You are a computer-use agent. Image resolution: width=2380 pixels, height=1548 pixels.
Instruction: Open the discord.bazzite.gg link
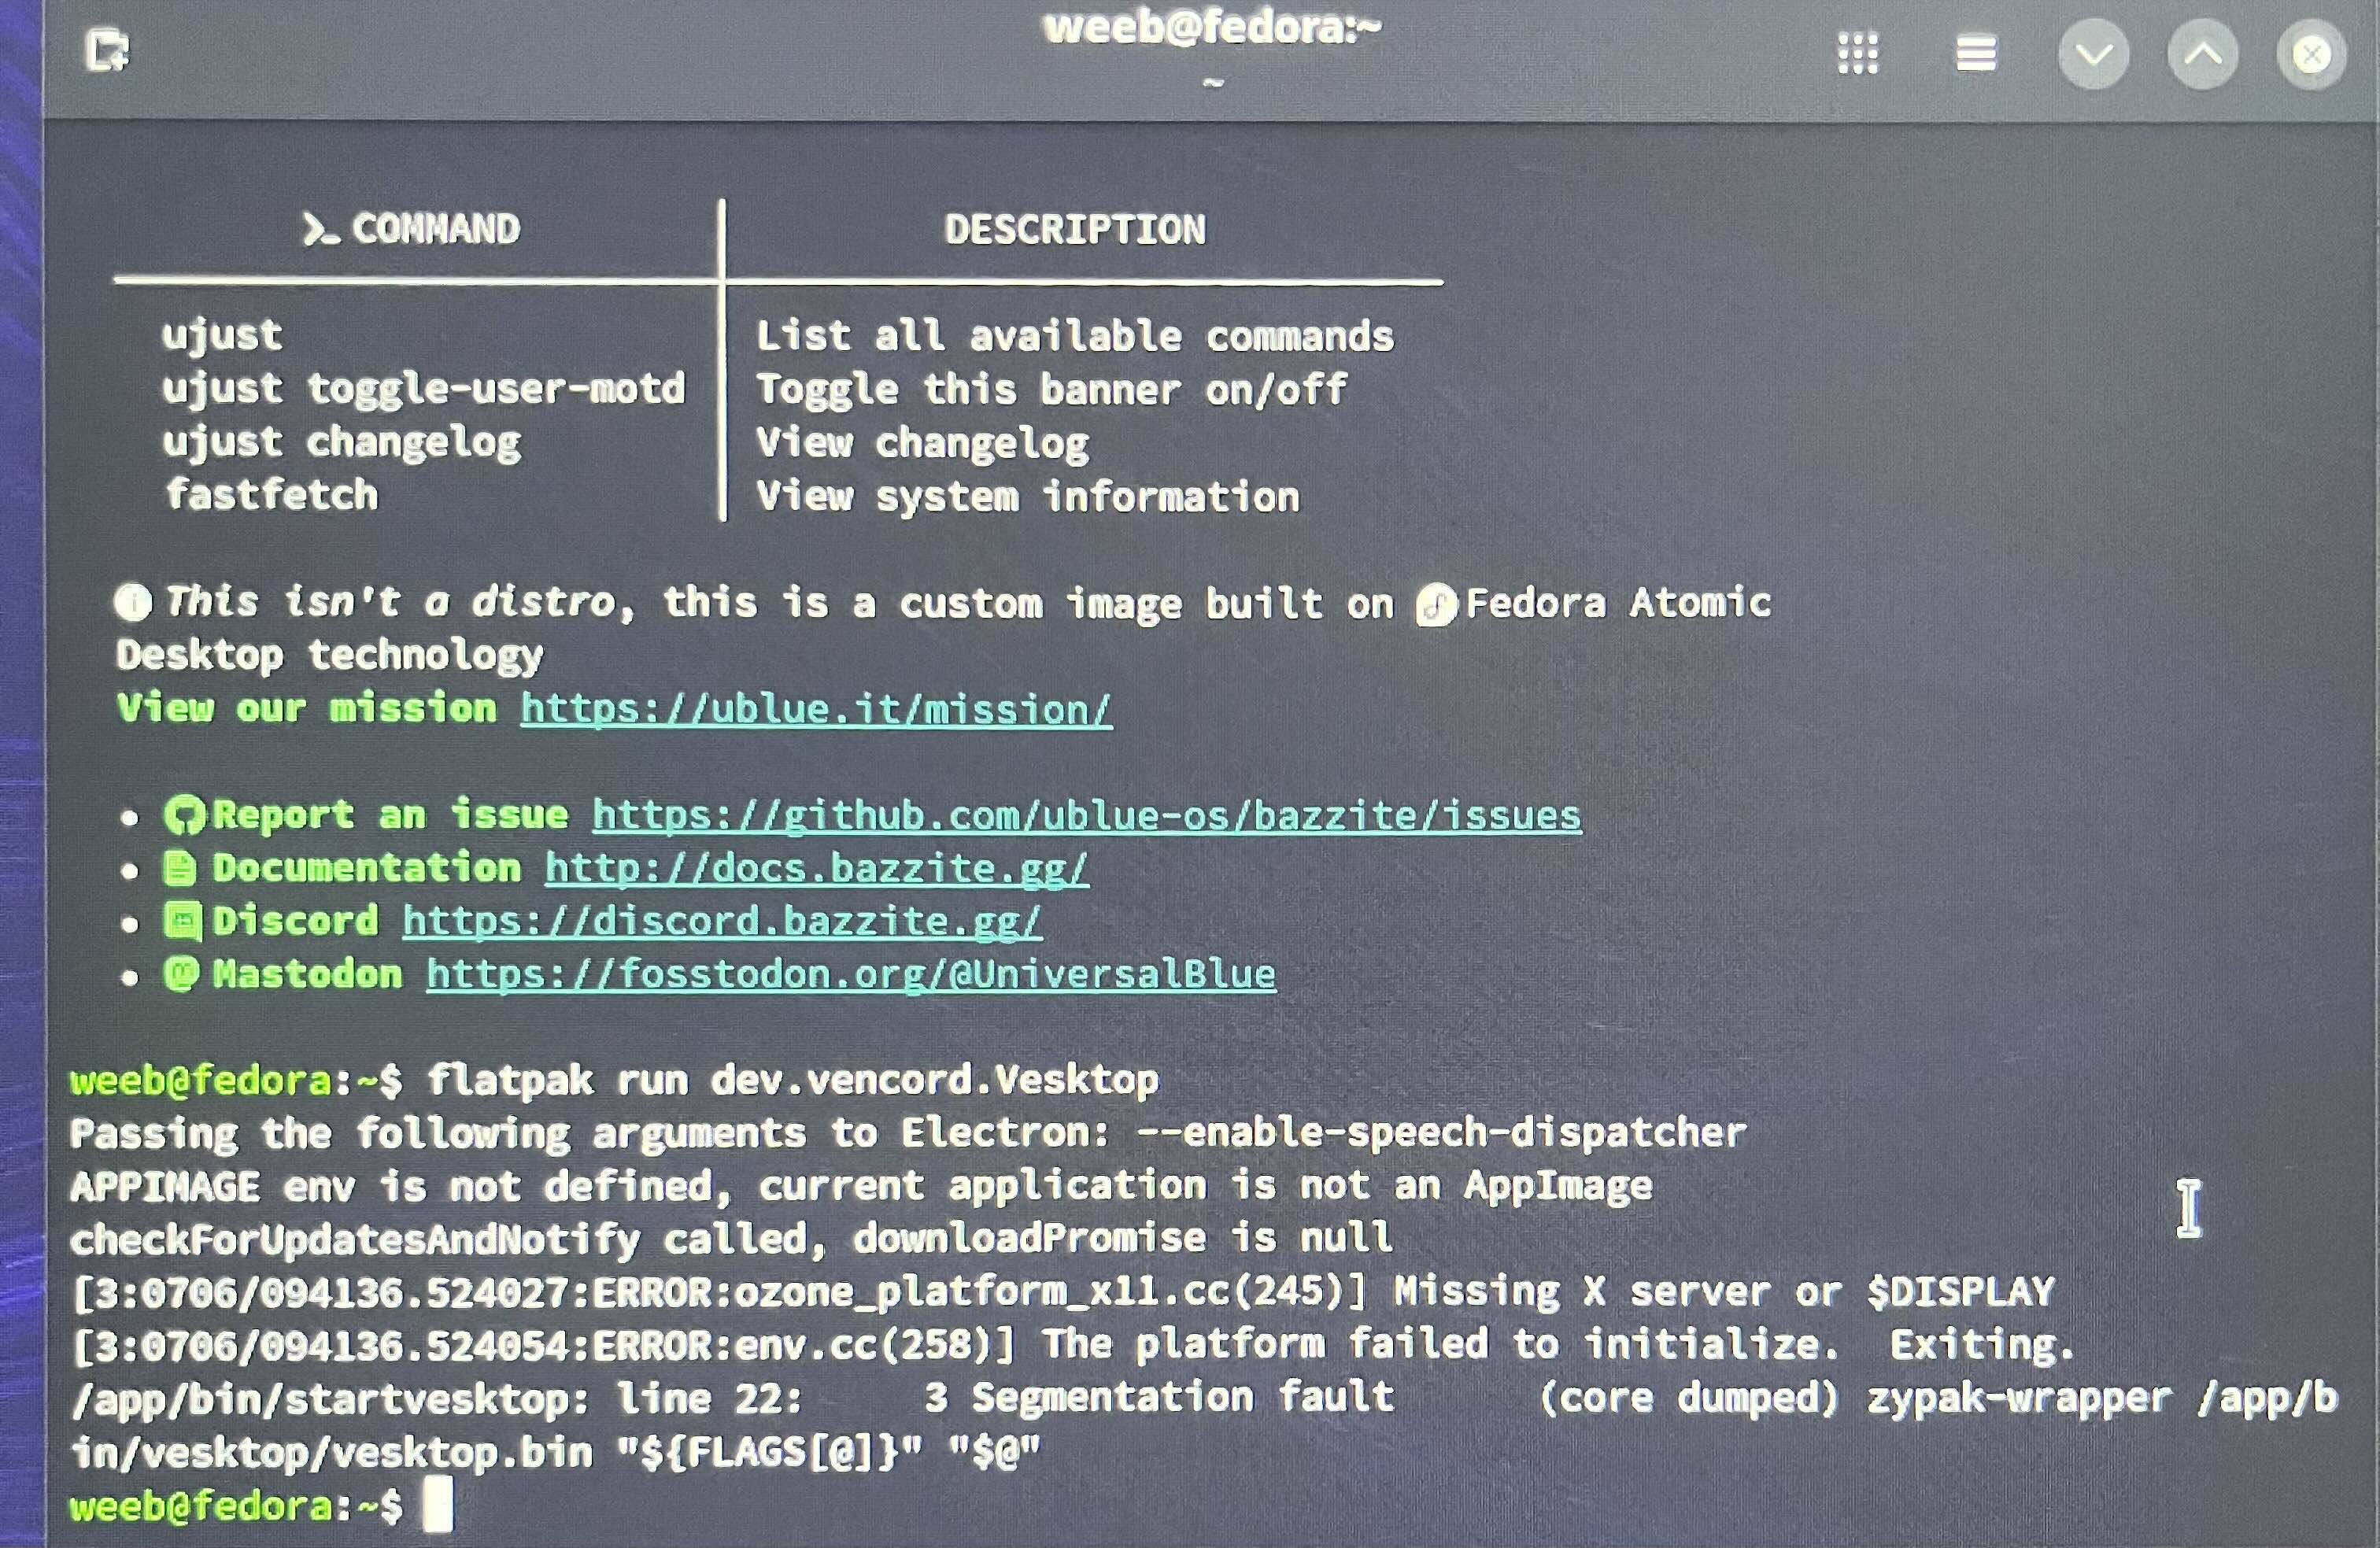pos(722,921)
